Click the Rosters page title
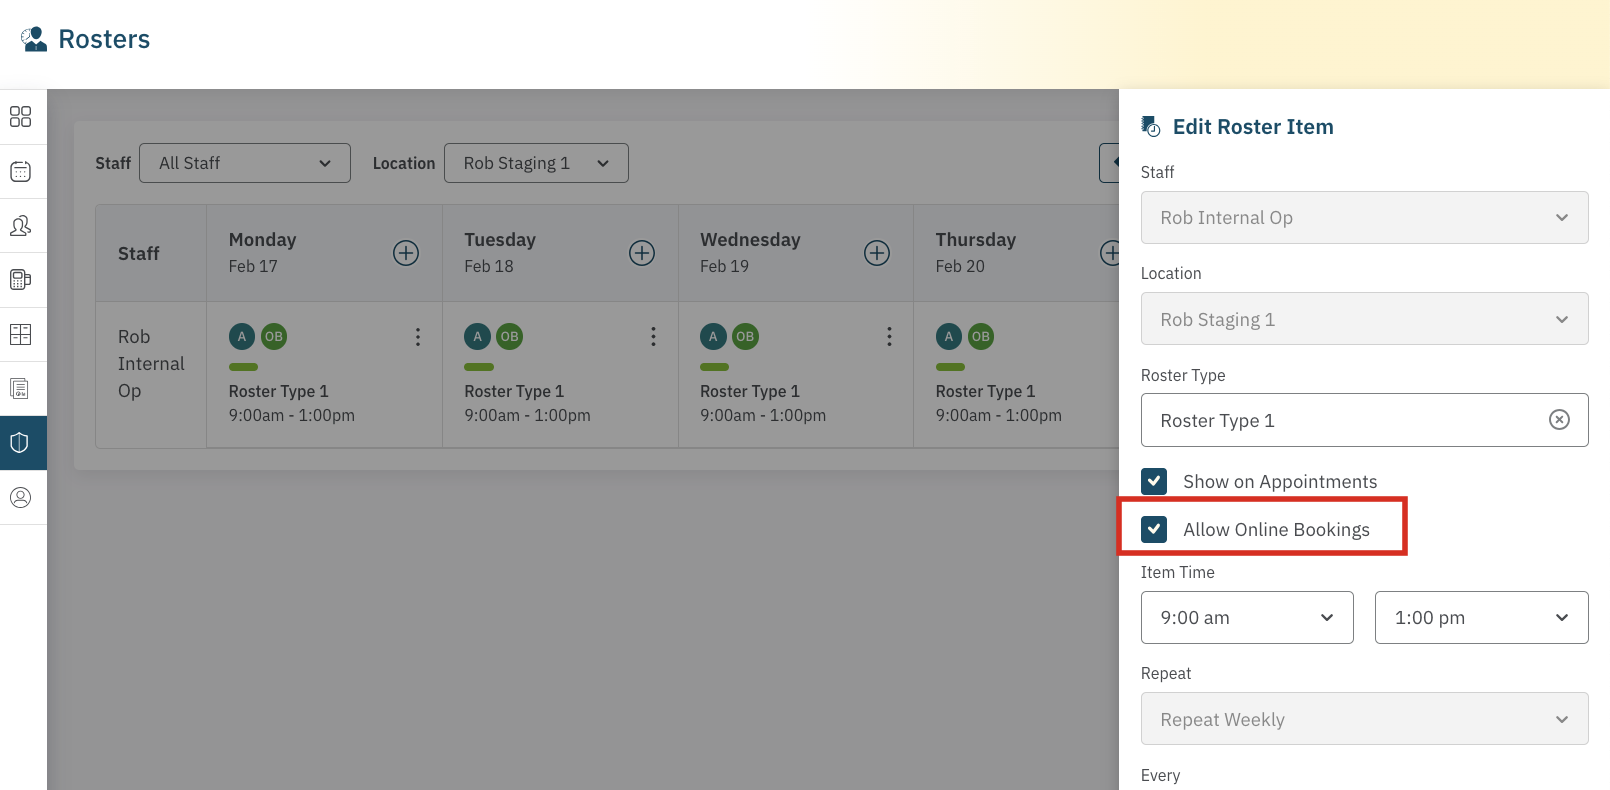 pyautogui.click(x=104, y=39)
